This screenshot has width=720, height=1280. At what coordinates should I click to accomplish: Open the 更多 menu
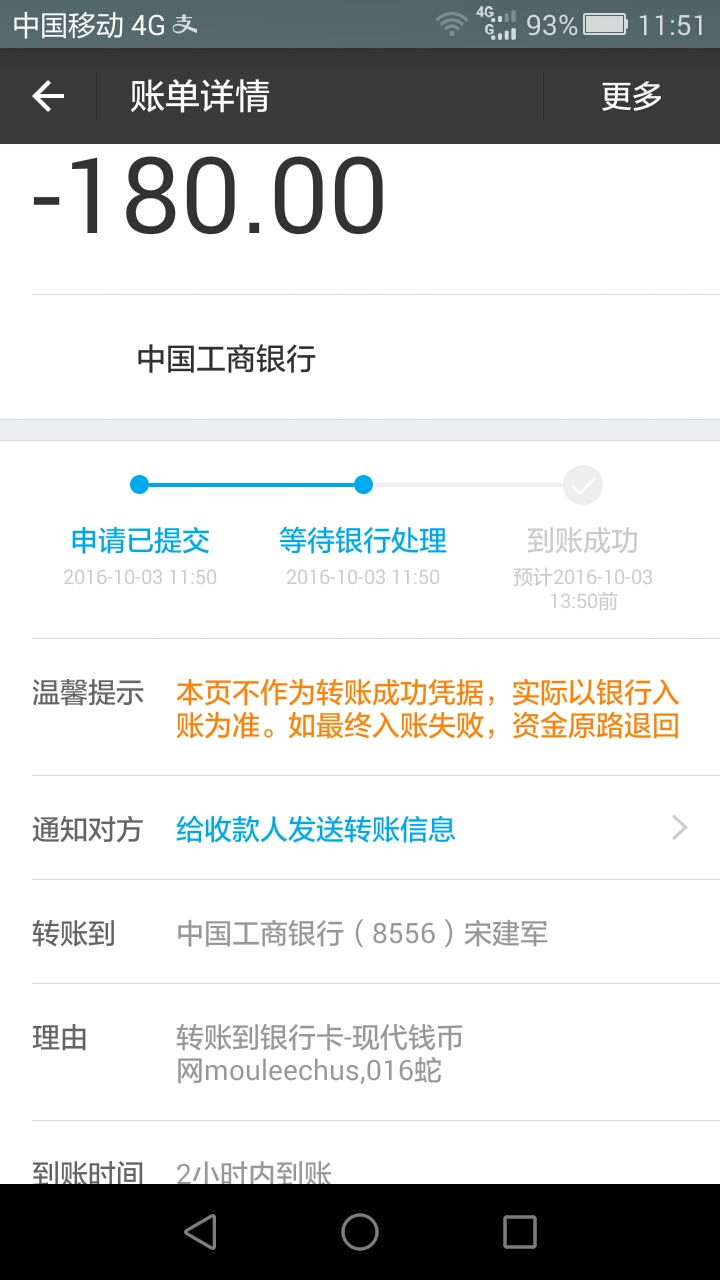[631, 96]
